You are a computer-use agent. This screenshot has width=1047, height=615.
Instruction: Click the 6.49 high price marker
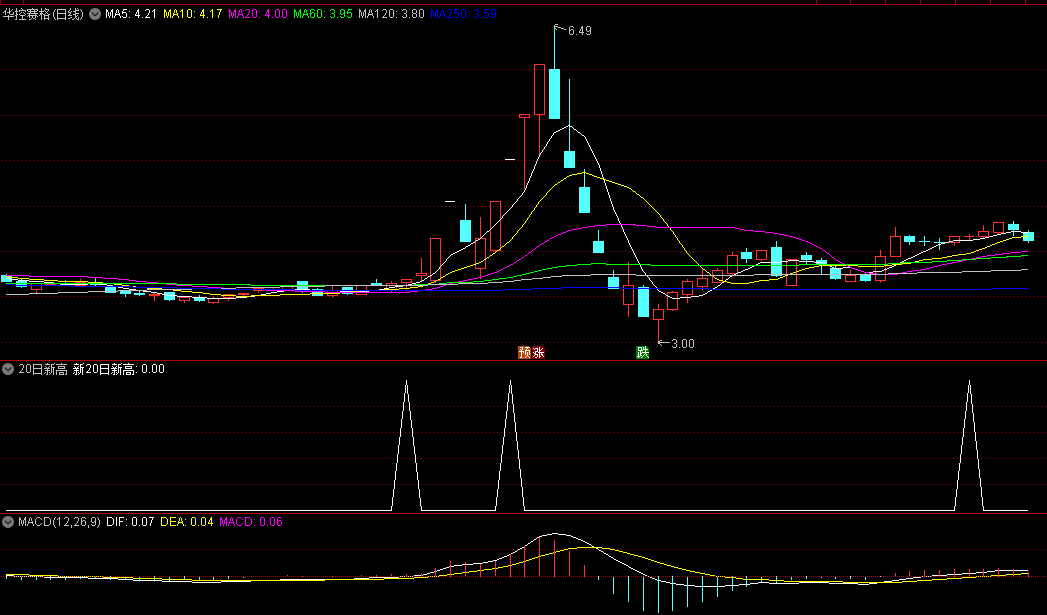[x=580, y=31]
